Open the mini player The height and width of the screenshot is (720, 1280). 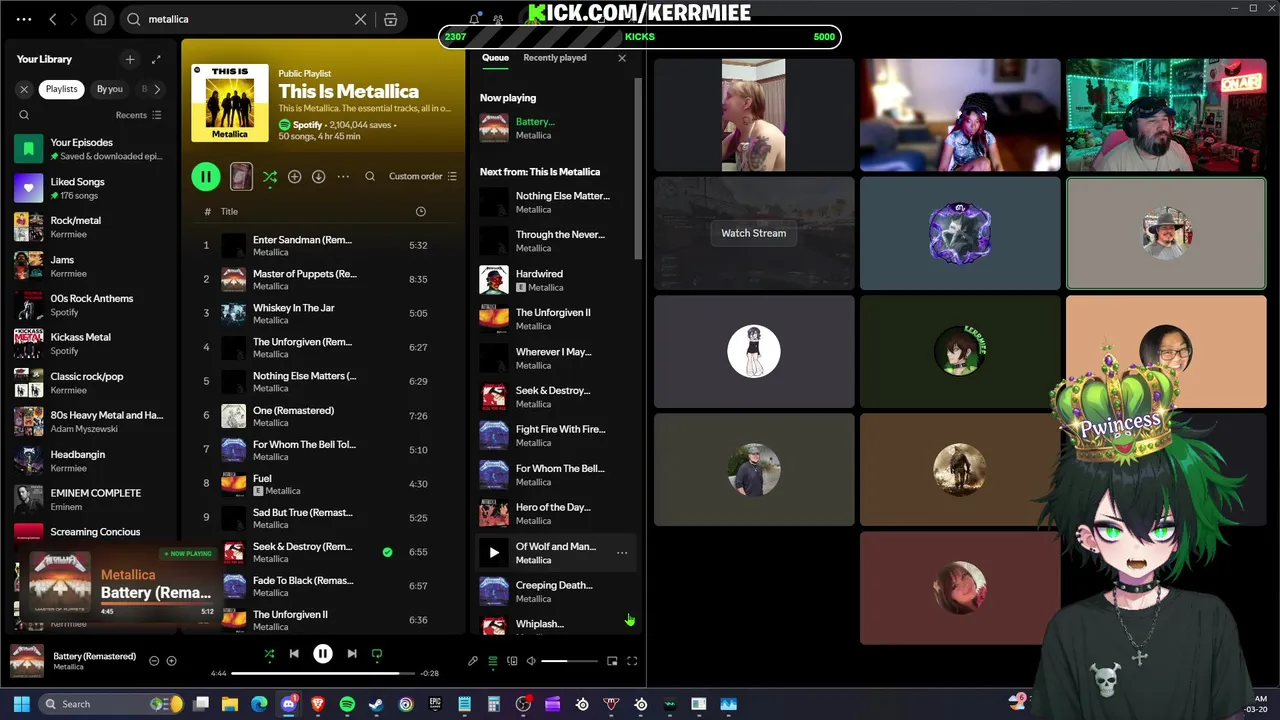tap(612, 661)
